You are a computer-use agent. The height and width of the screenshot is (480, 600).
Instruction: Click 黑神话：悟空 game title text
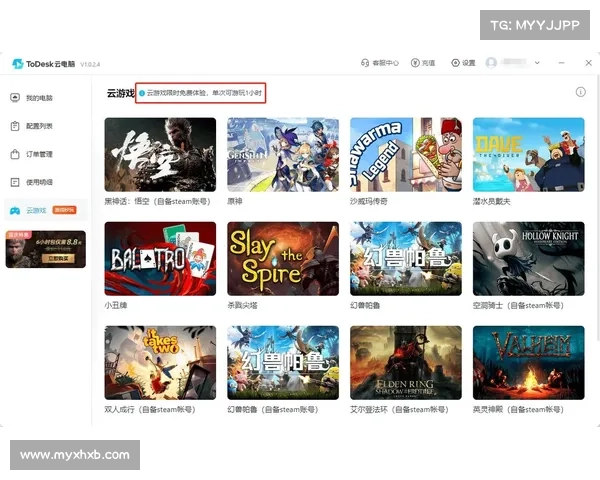(157, 201)
